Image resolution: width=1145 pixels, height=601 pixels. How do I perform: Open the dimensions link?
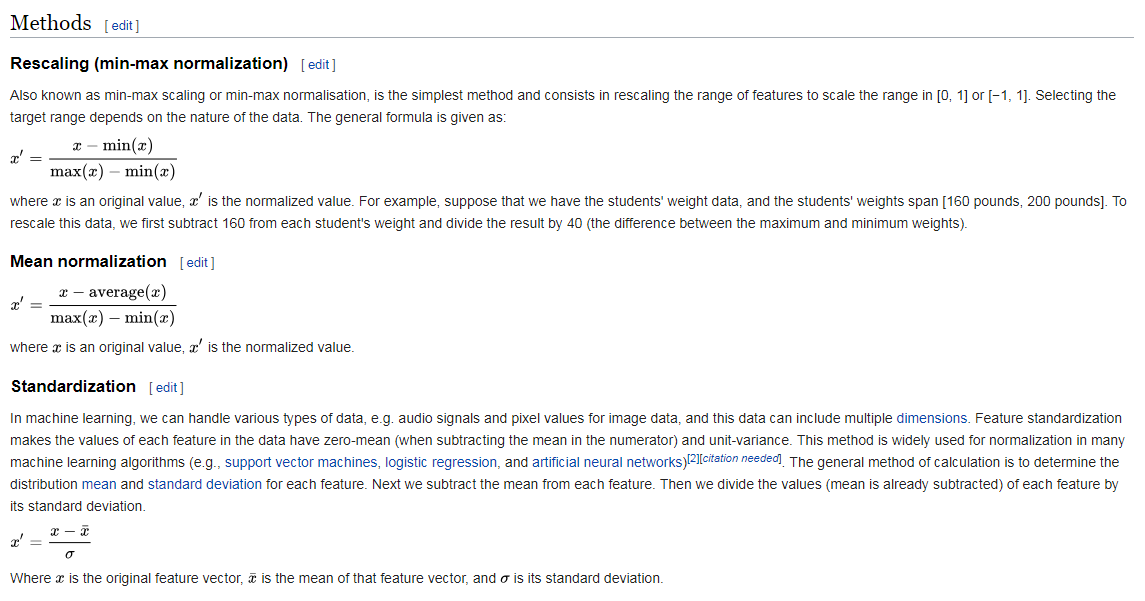pyautogui.click(x=931, y=418)
